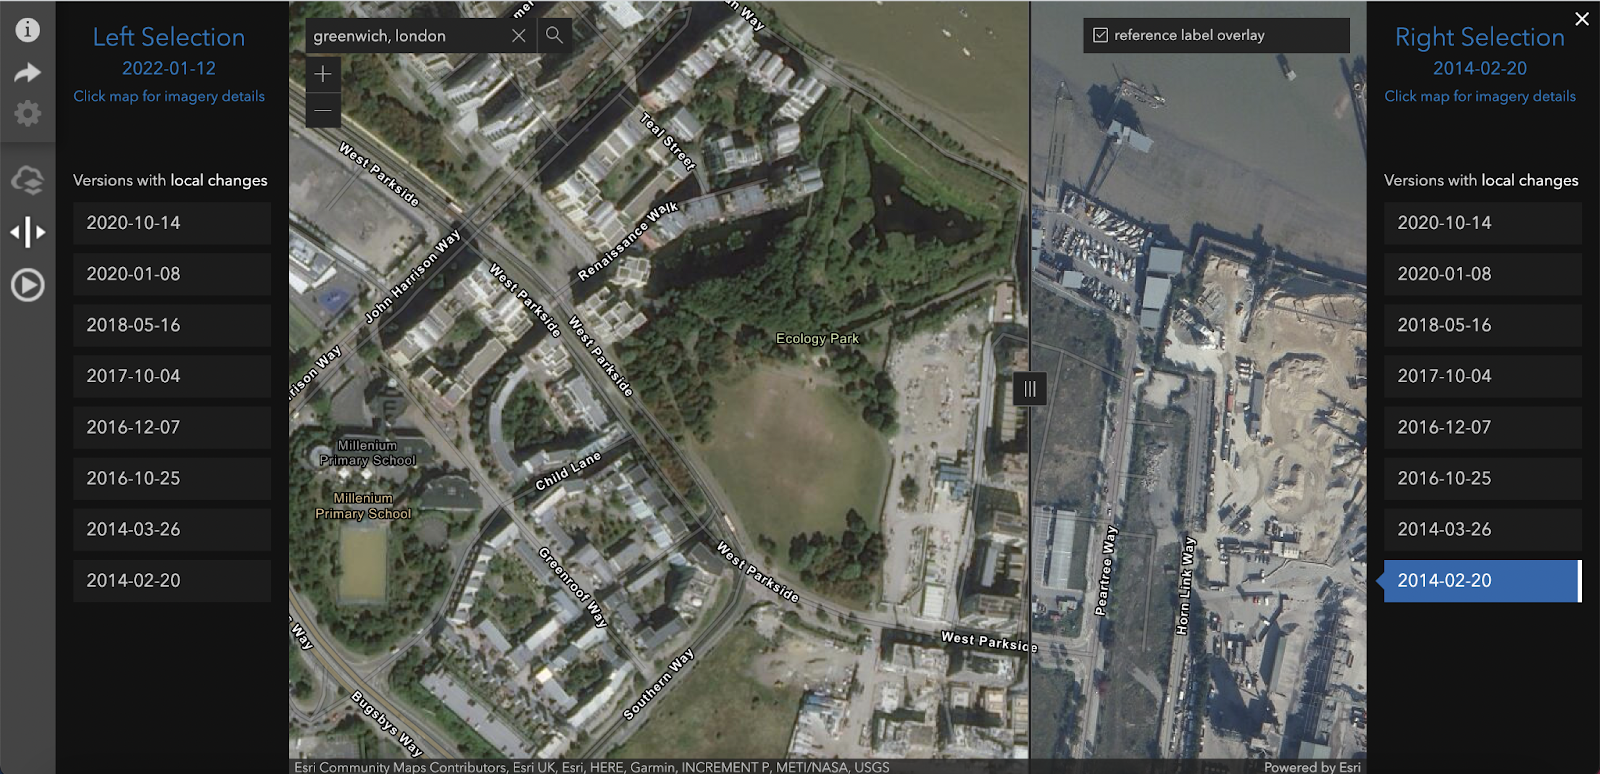Open the settings gear icon

[28, 113]
